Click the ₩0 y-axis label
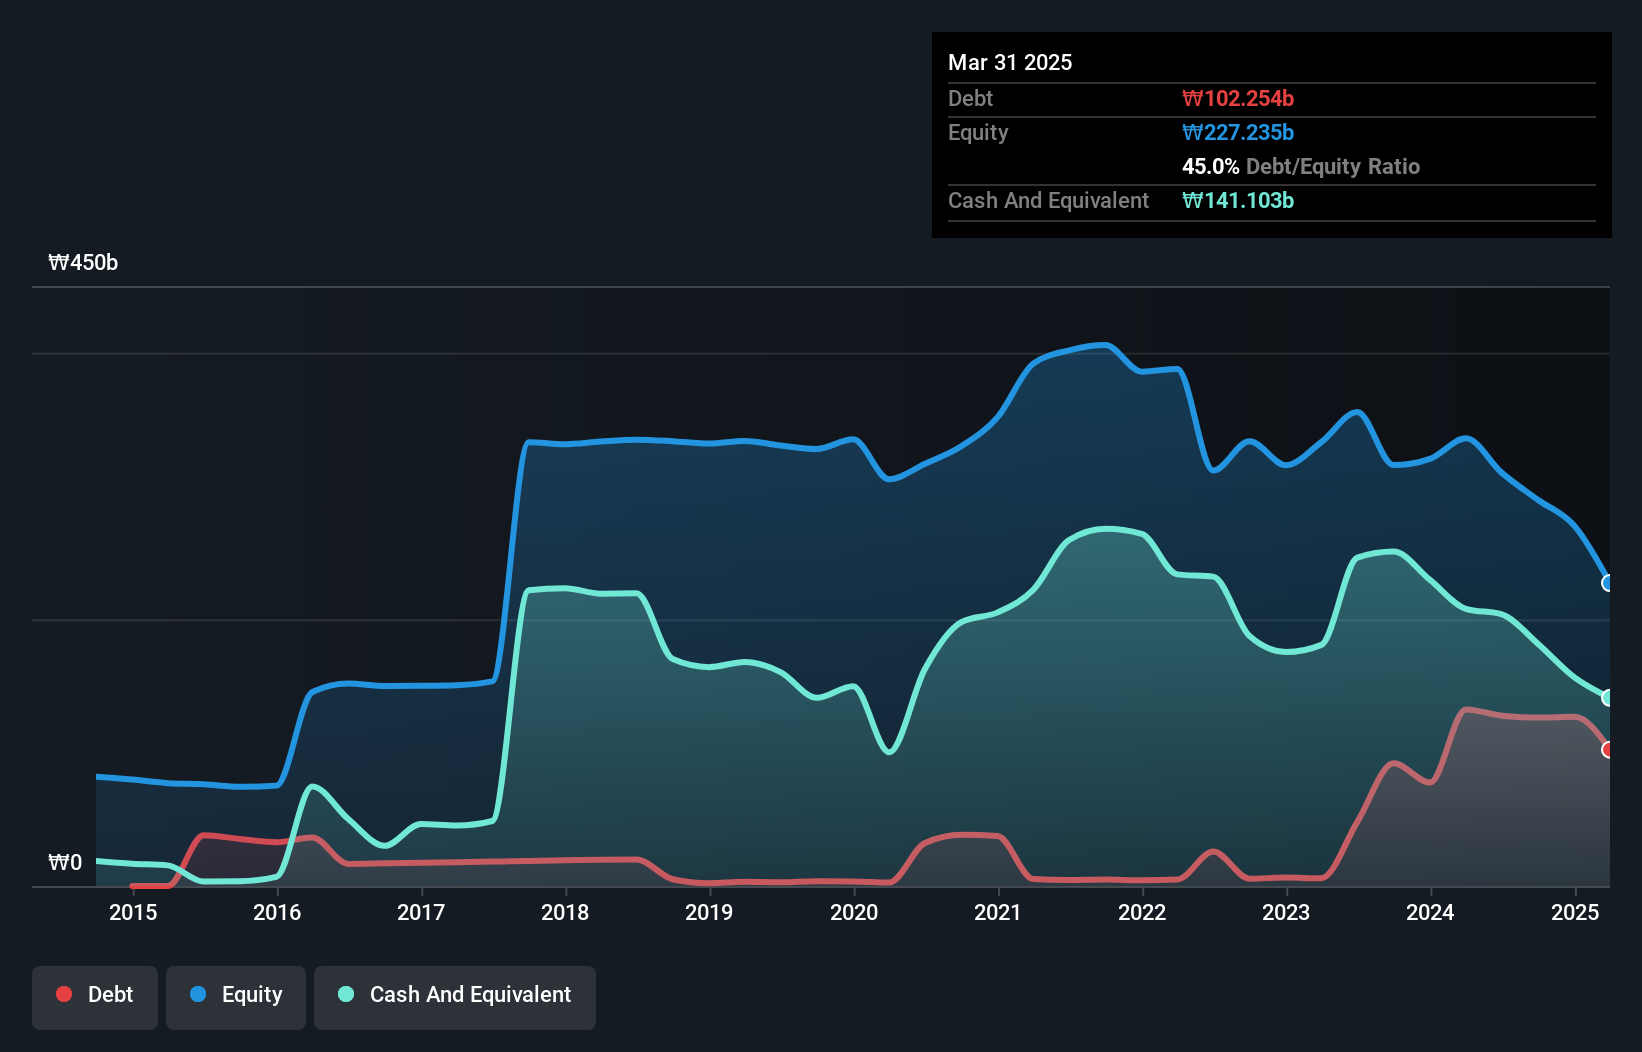 (x=65, y=862)
